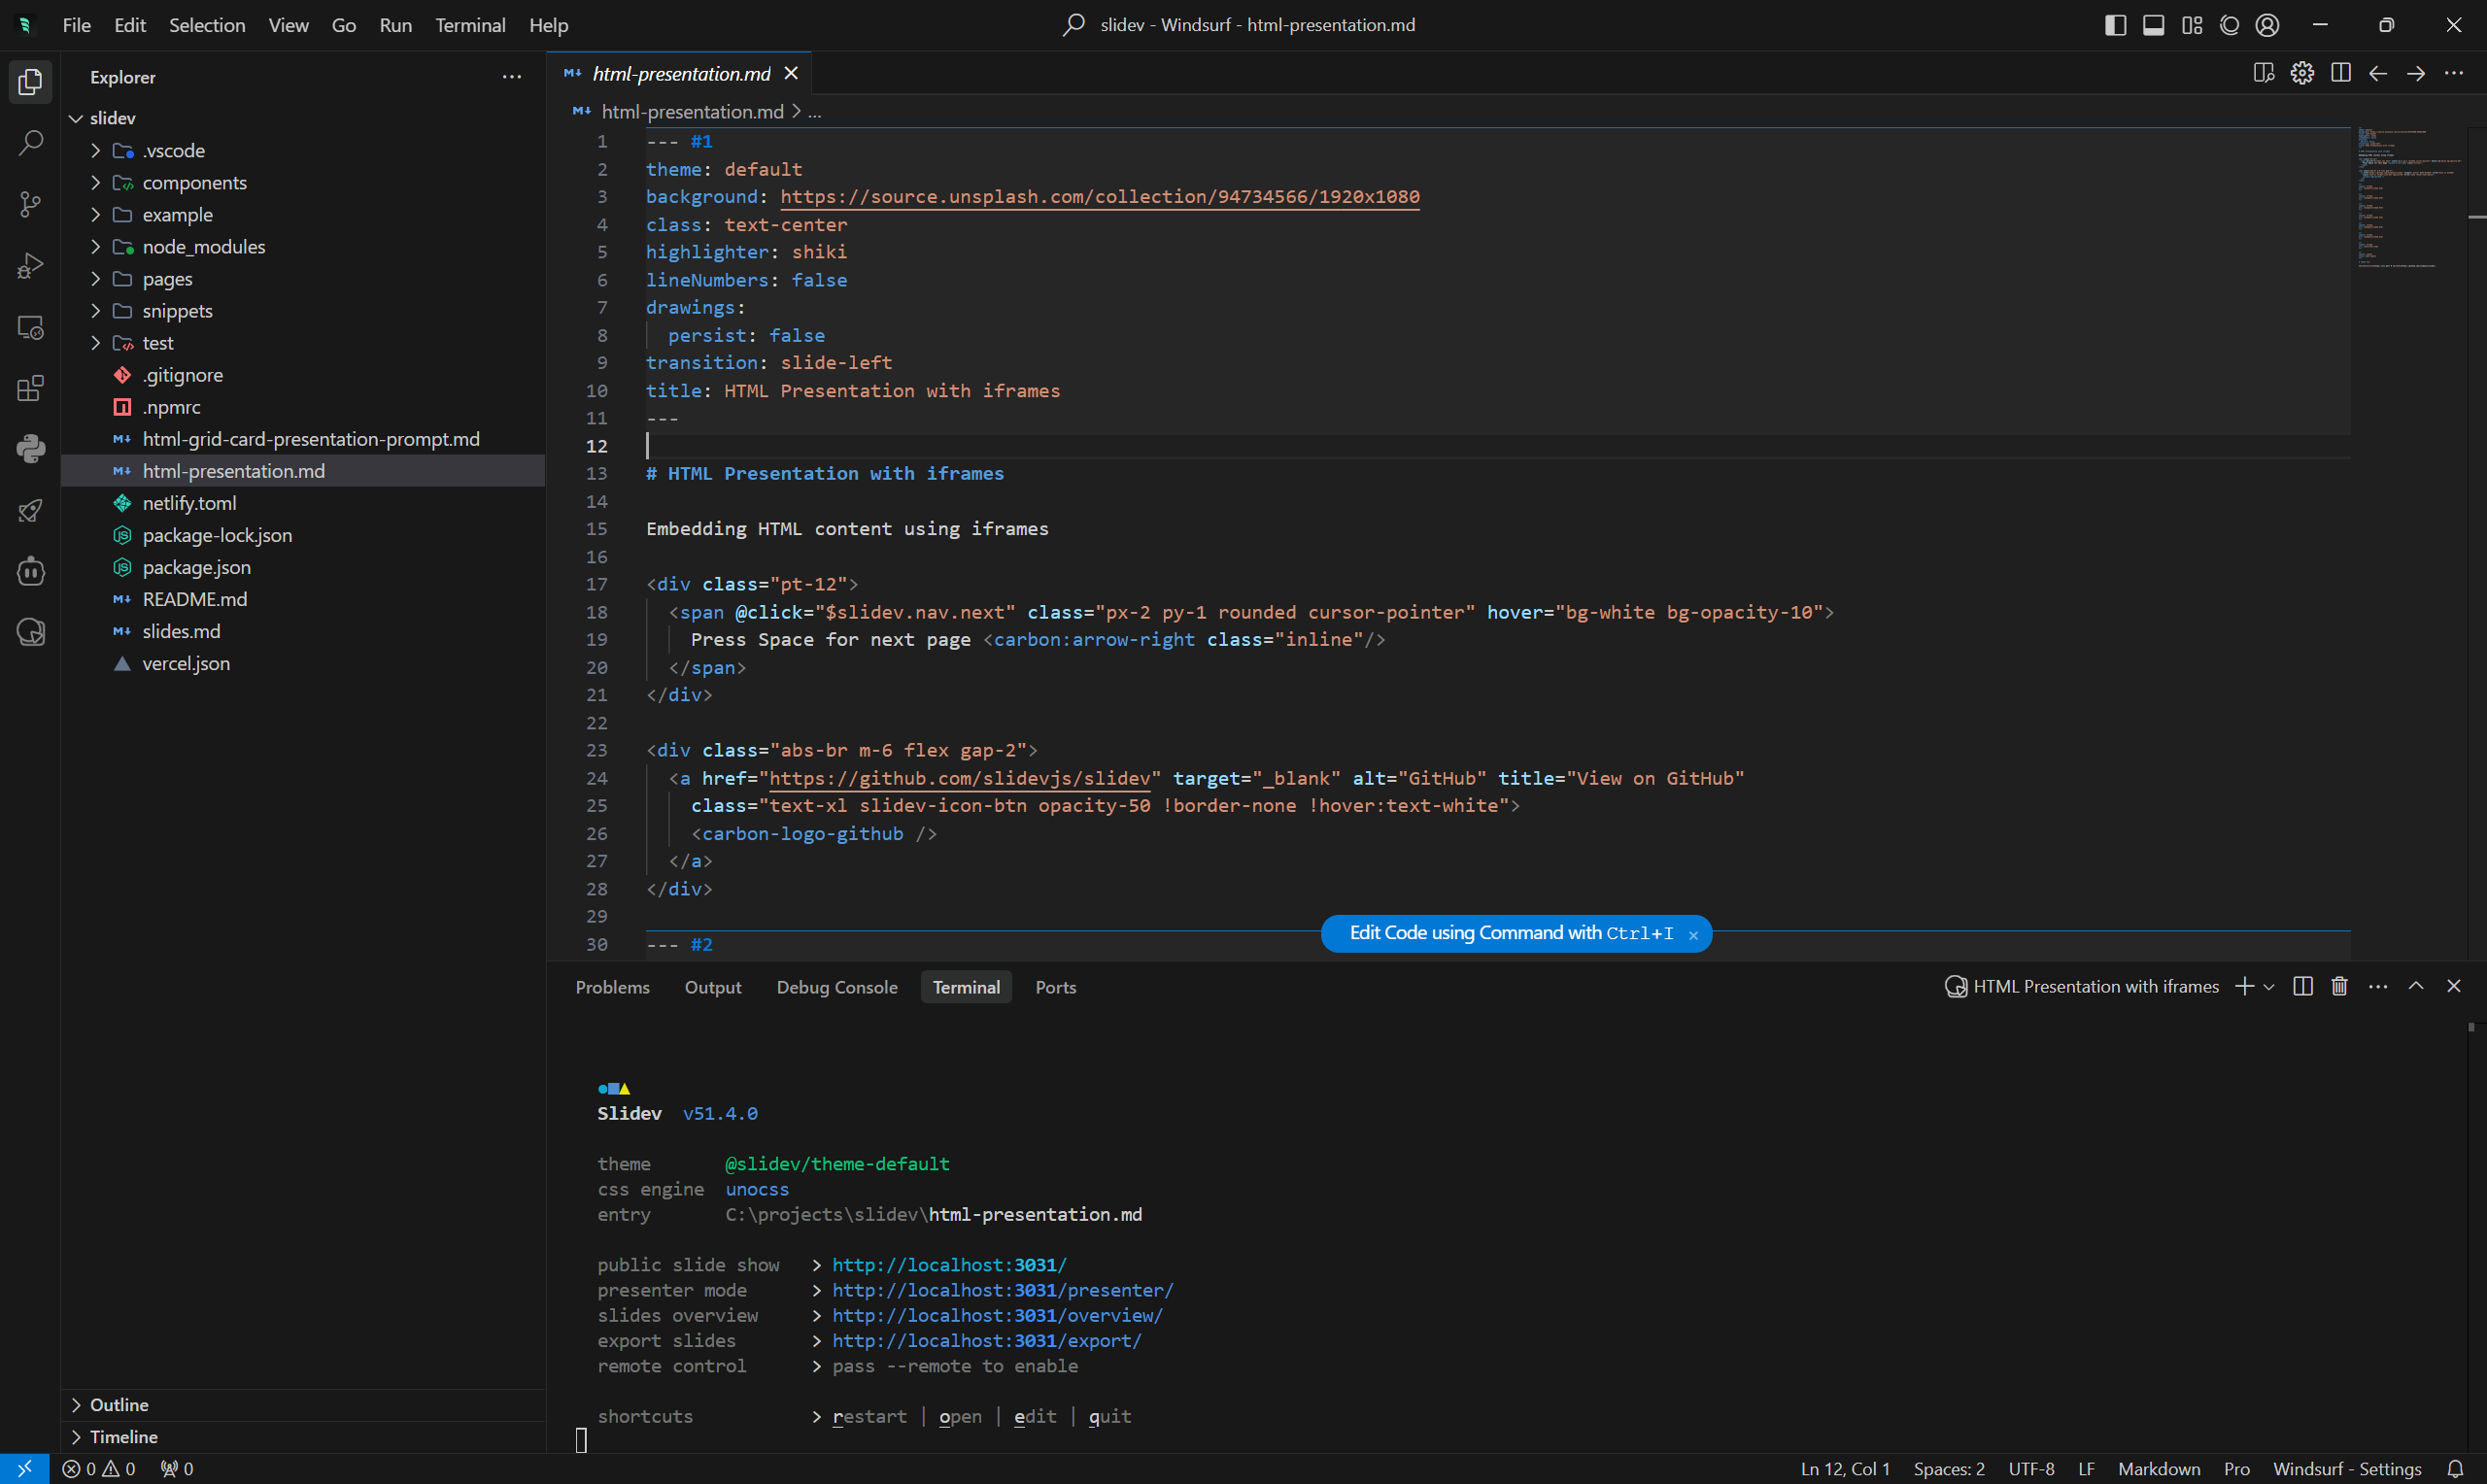Open the Search view in activity bar
The width and height of the screenshot is (2487, 1484).
[x=30, y=143]
